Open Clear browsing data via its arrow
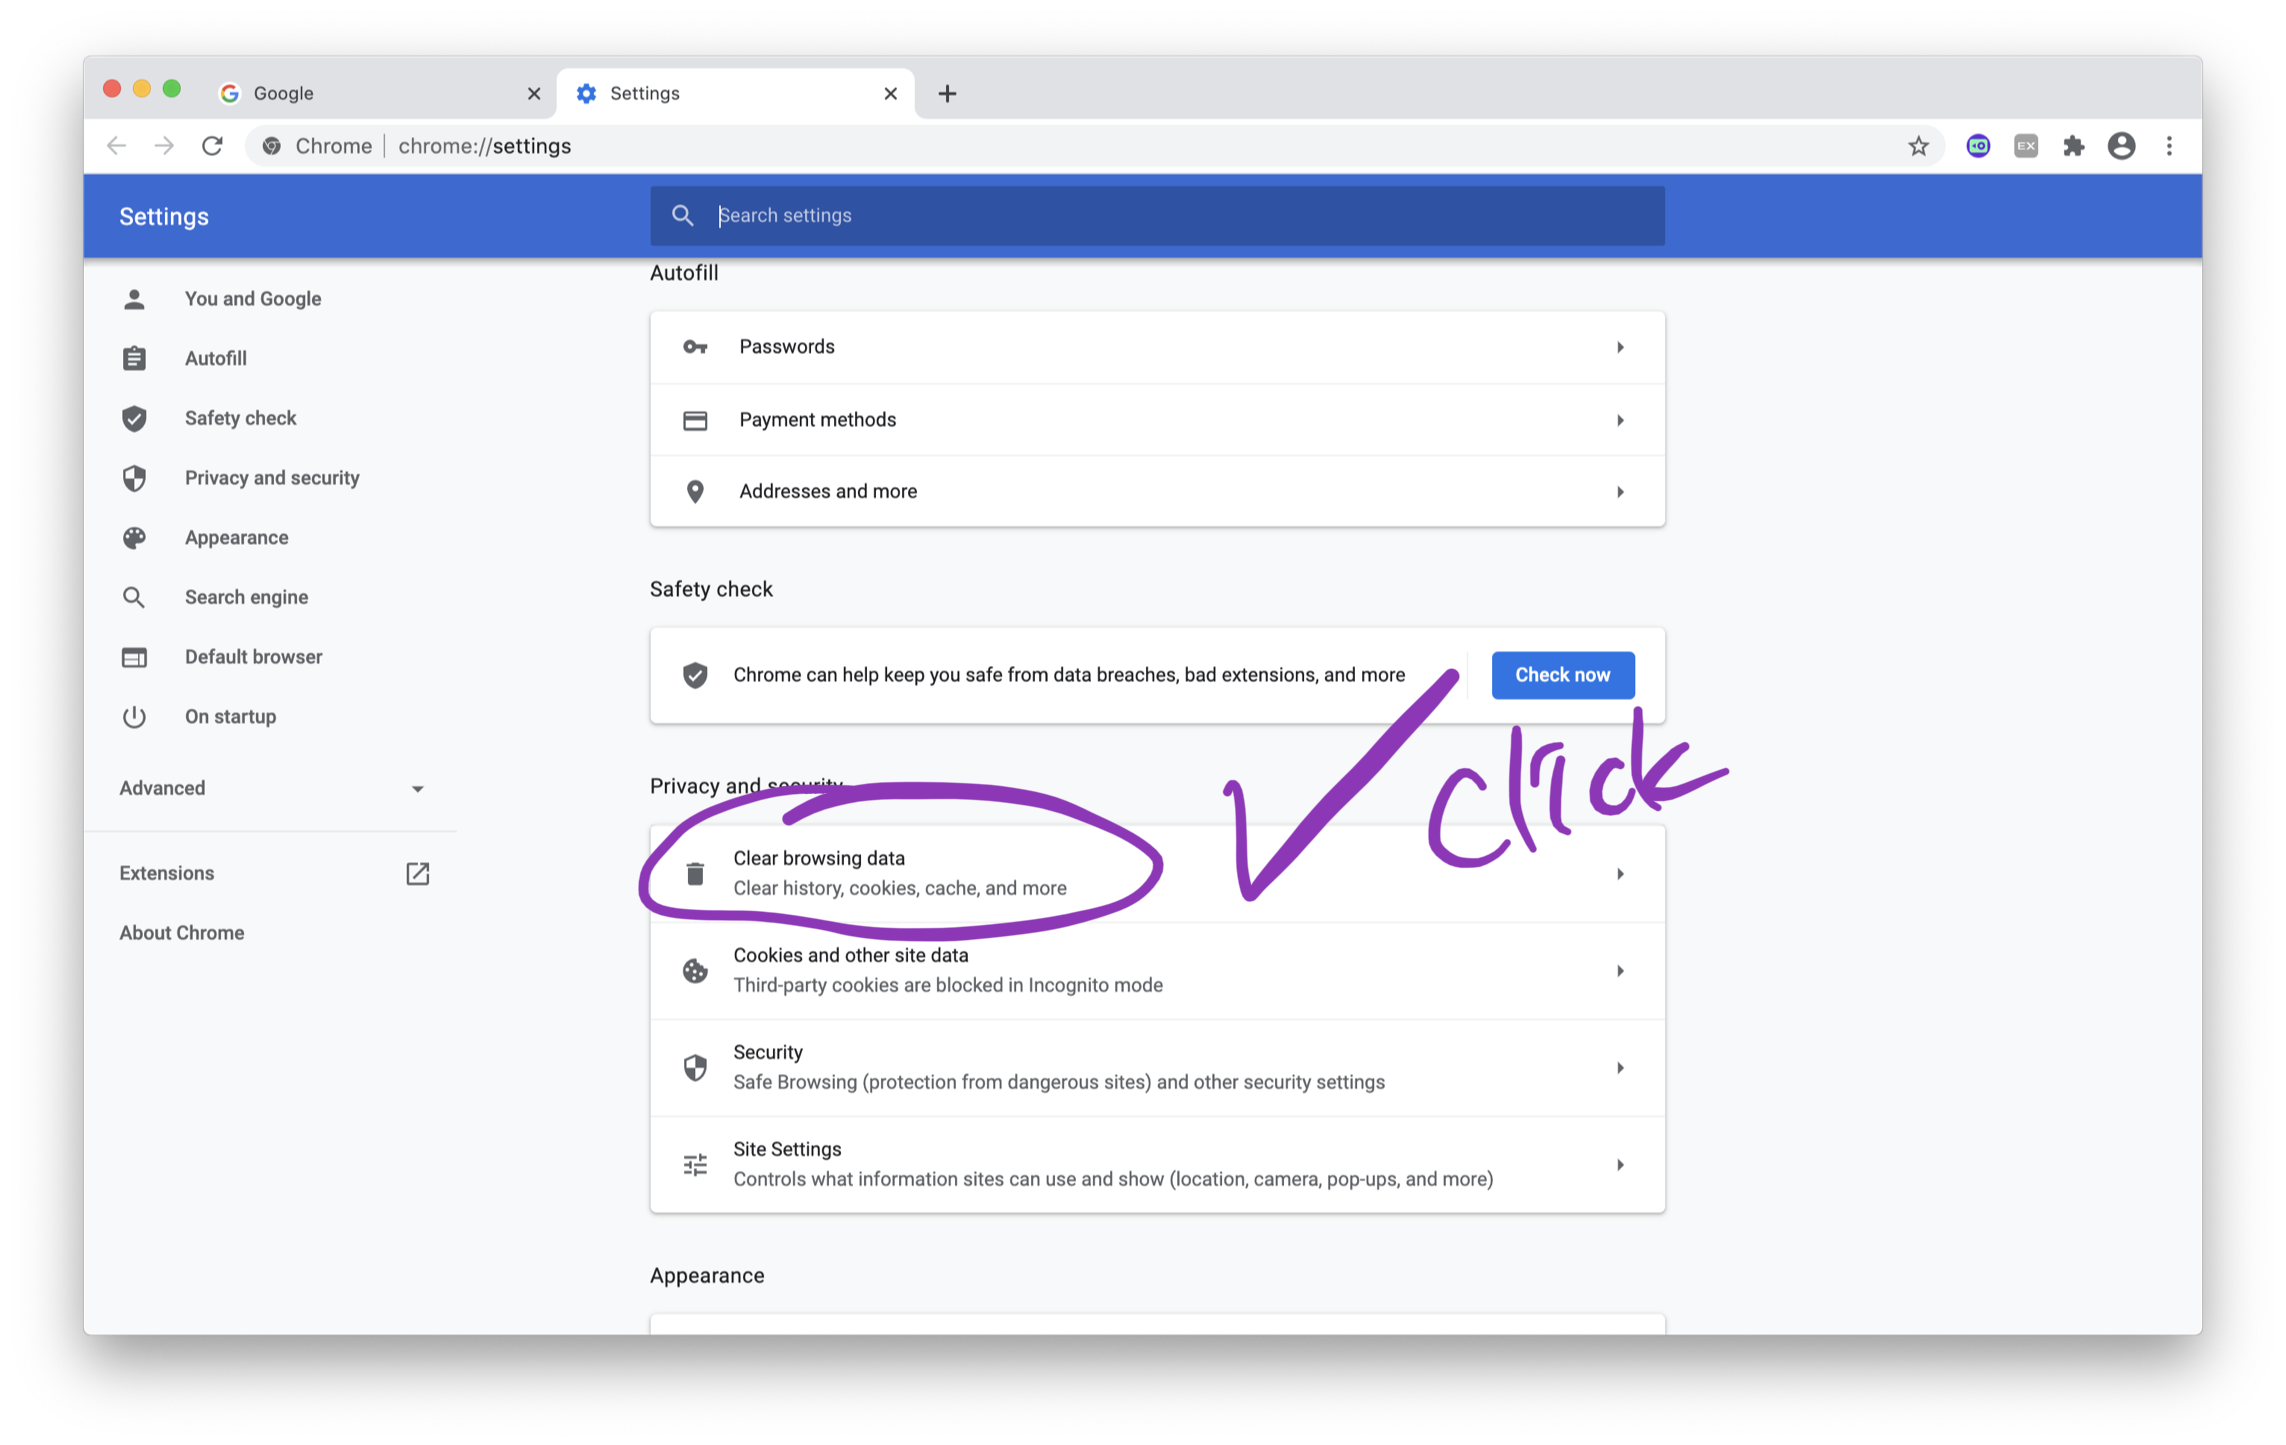2286x1445 pixels. pyautogui.click(x=1619, y=873)
